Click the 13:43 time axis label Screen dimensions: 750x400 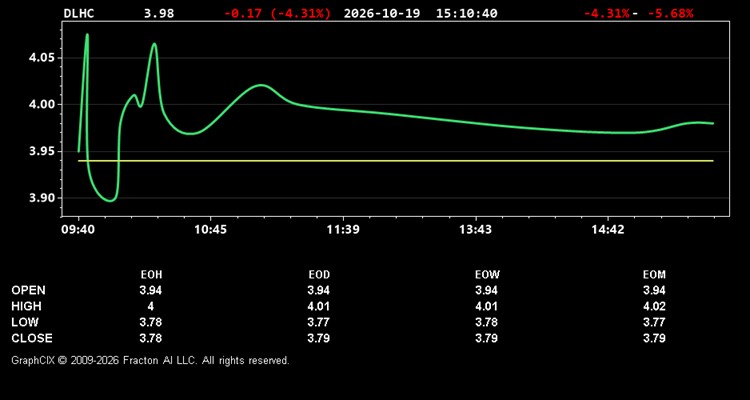coord(475,230)
